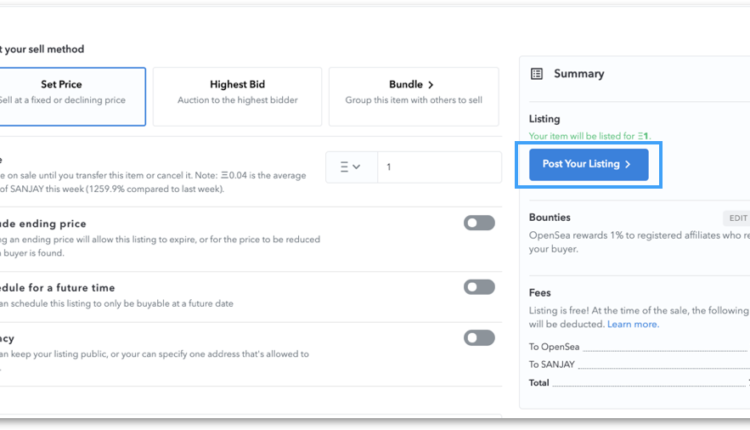
Task: Click the arrow on Post Your Listing
Action: coord(627,164)
